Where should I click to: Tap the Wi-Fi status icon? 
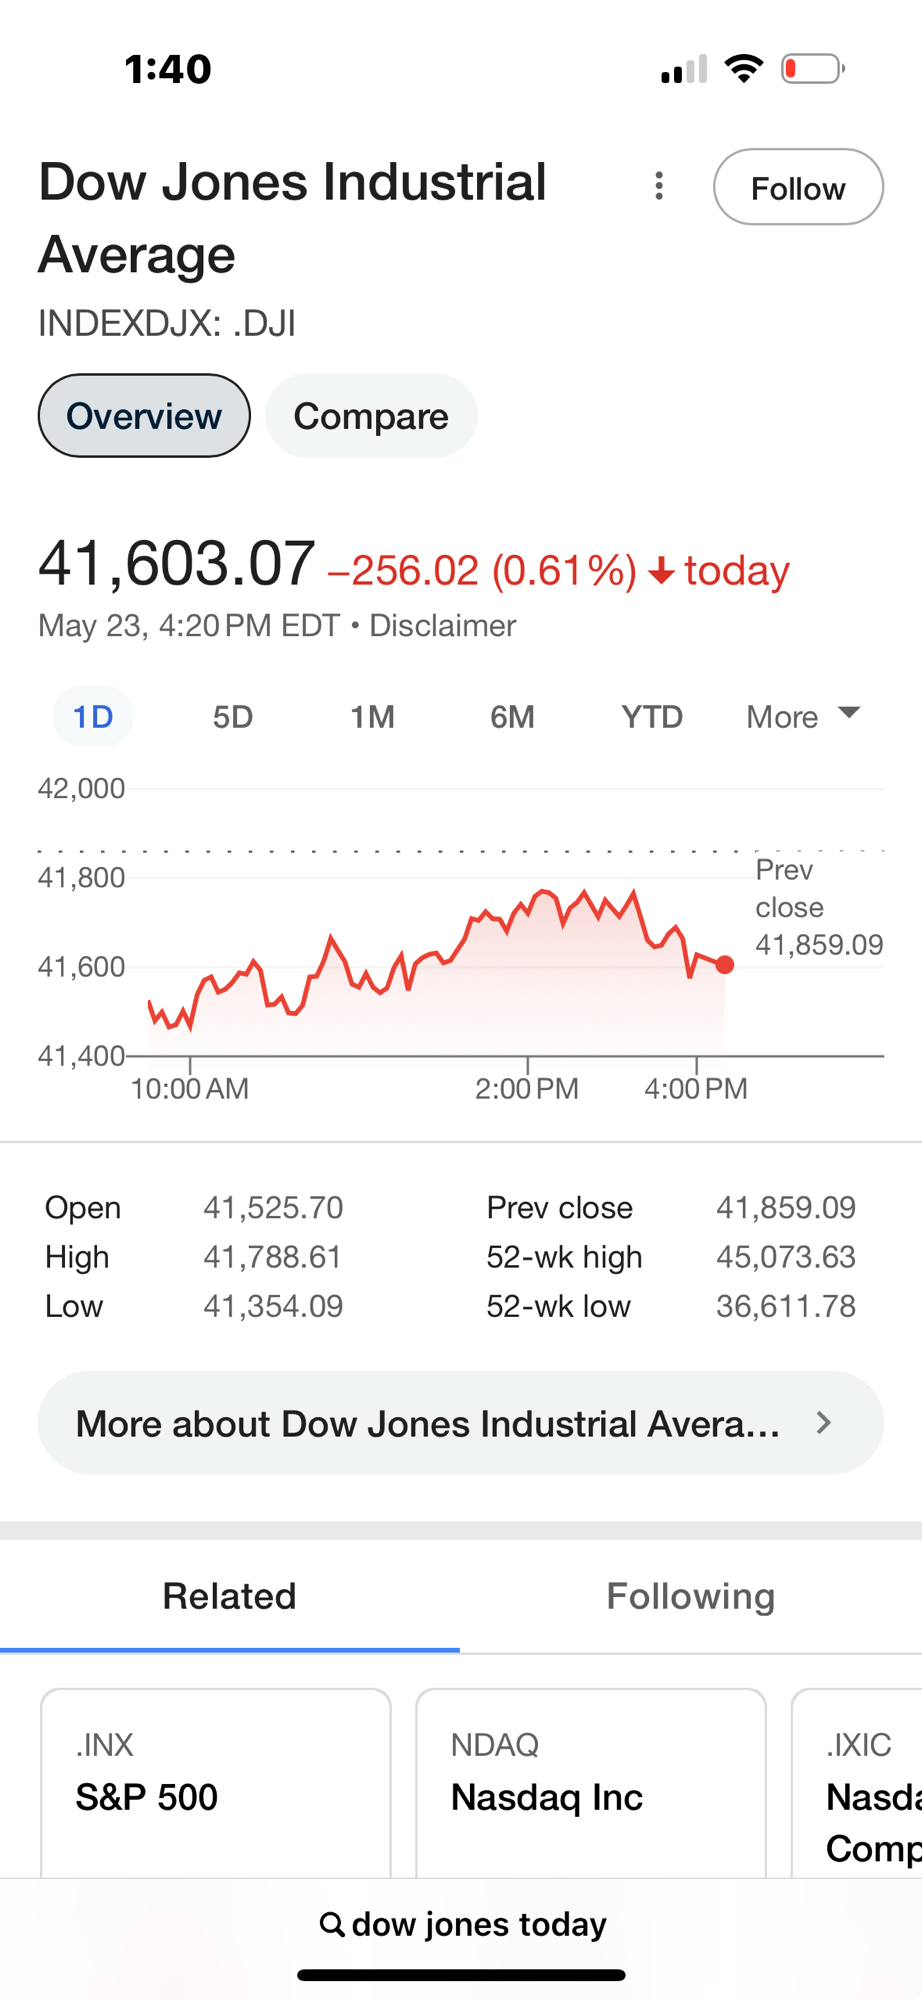click(x=743, y=69)
